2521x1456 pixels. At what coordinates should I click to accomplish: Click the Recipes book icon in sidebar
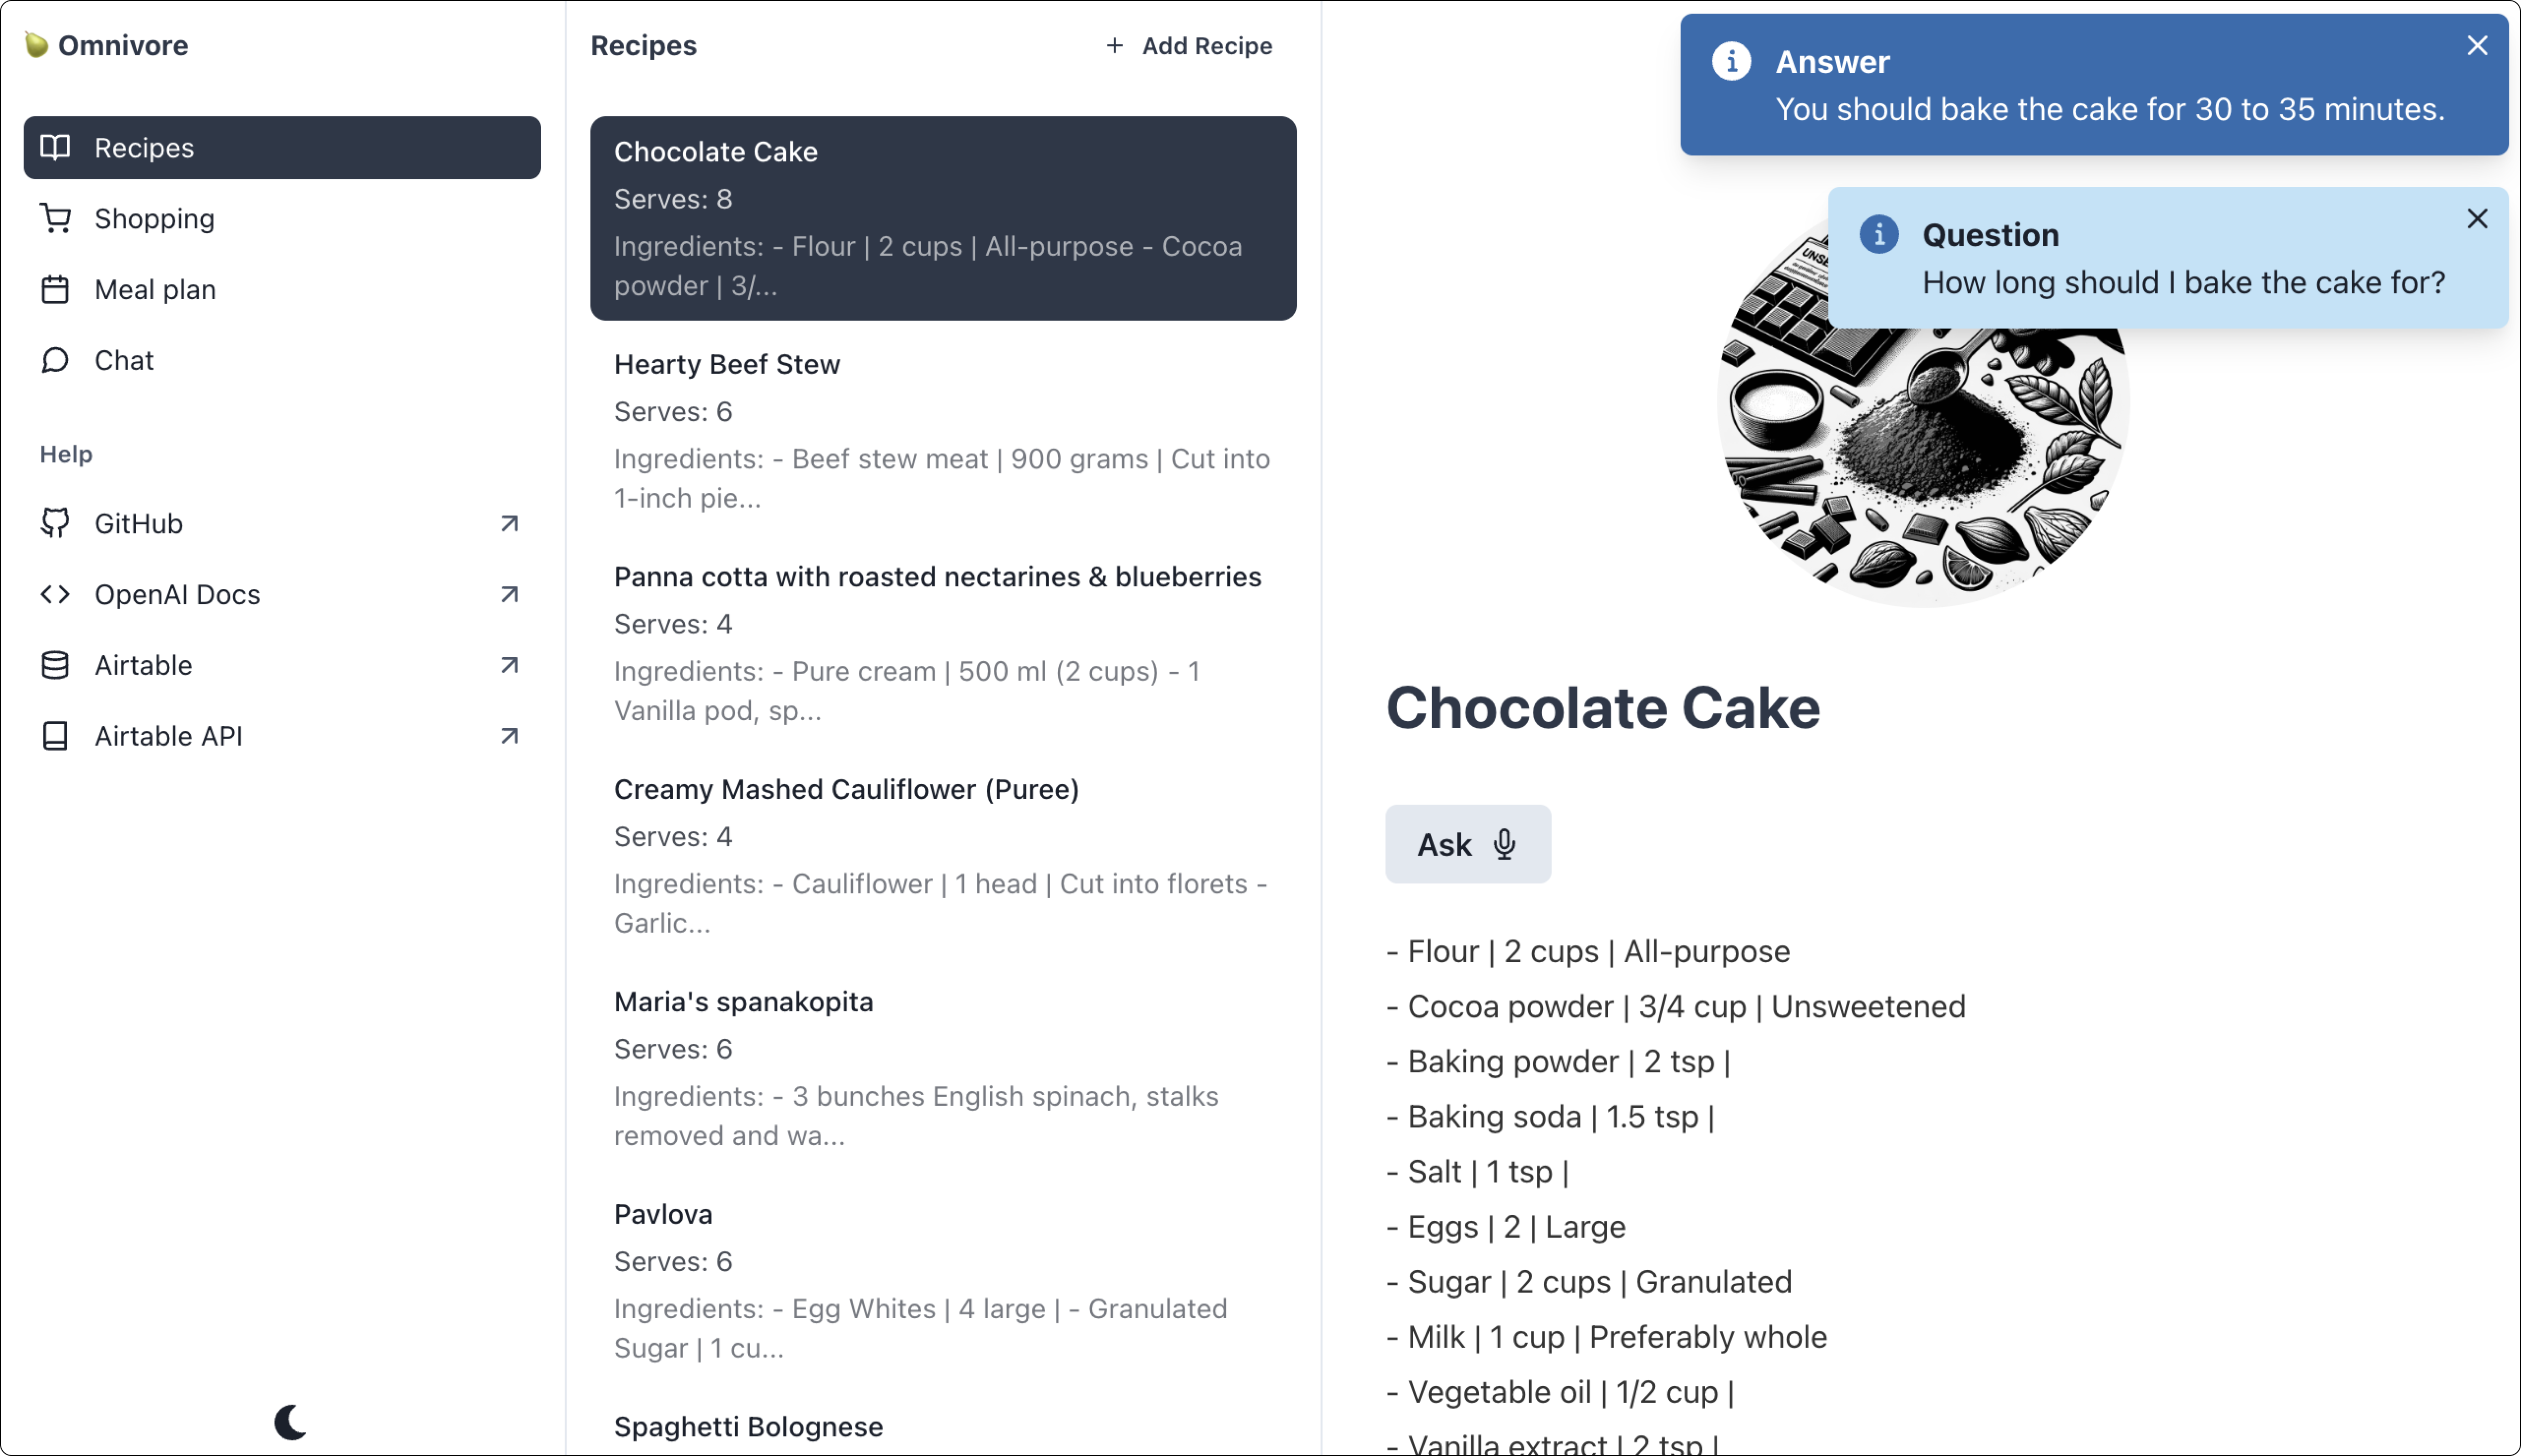[x=55, y=148]
